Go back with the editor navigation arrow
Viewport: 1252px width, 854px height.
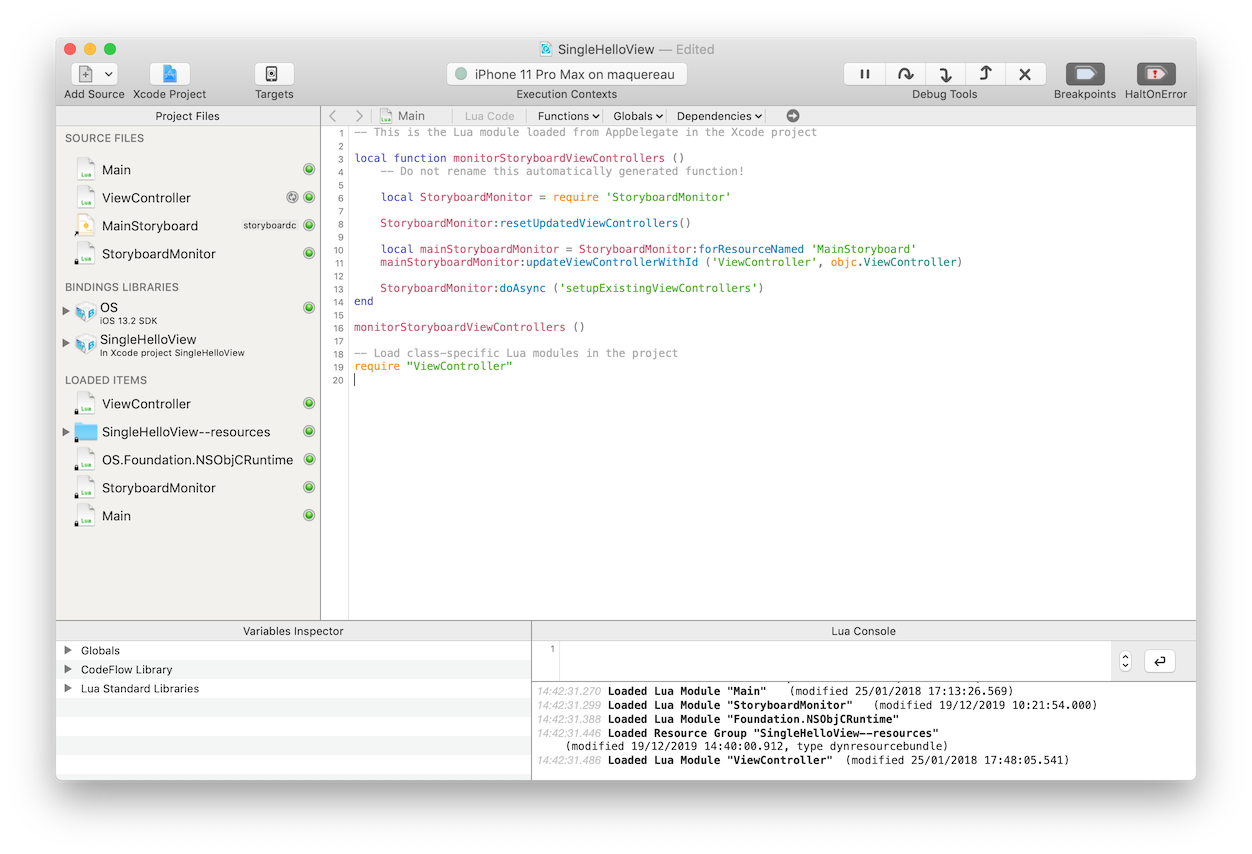point(334,116)
